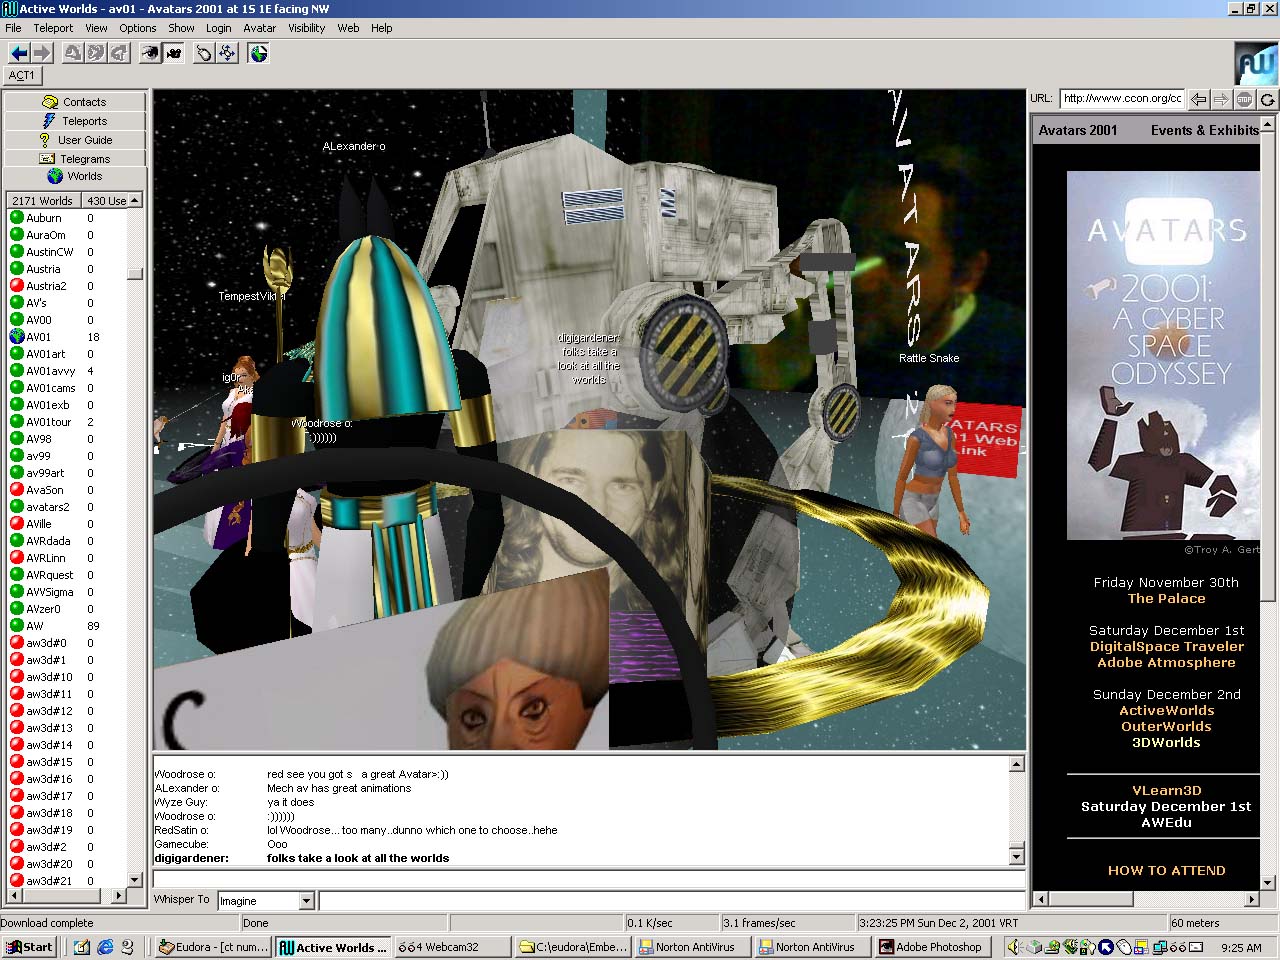Click the HOW TO ATTEND link
This screenshot has width=1280, height=960.
[1166, 870]
